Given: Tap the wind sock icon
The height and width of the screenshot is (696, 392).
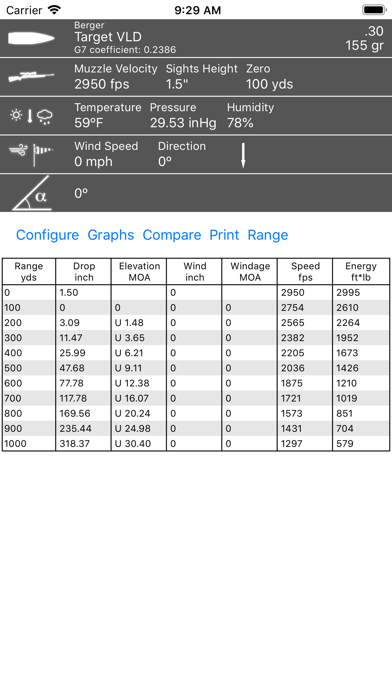Looking at the screenshot, I should (31, 154).
